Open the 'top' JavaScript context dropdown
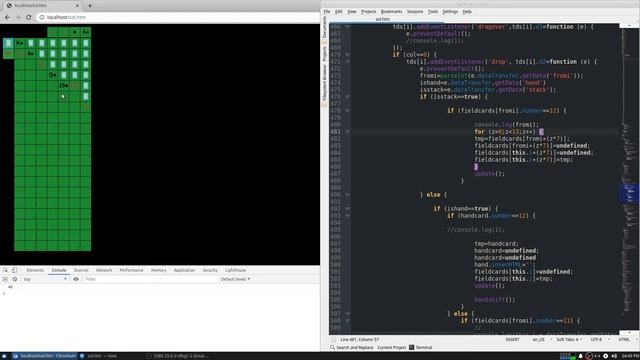Viewport: 640px width, 360px height. click(45, 279)
